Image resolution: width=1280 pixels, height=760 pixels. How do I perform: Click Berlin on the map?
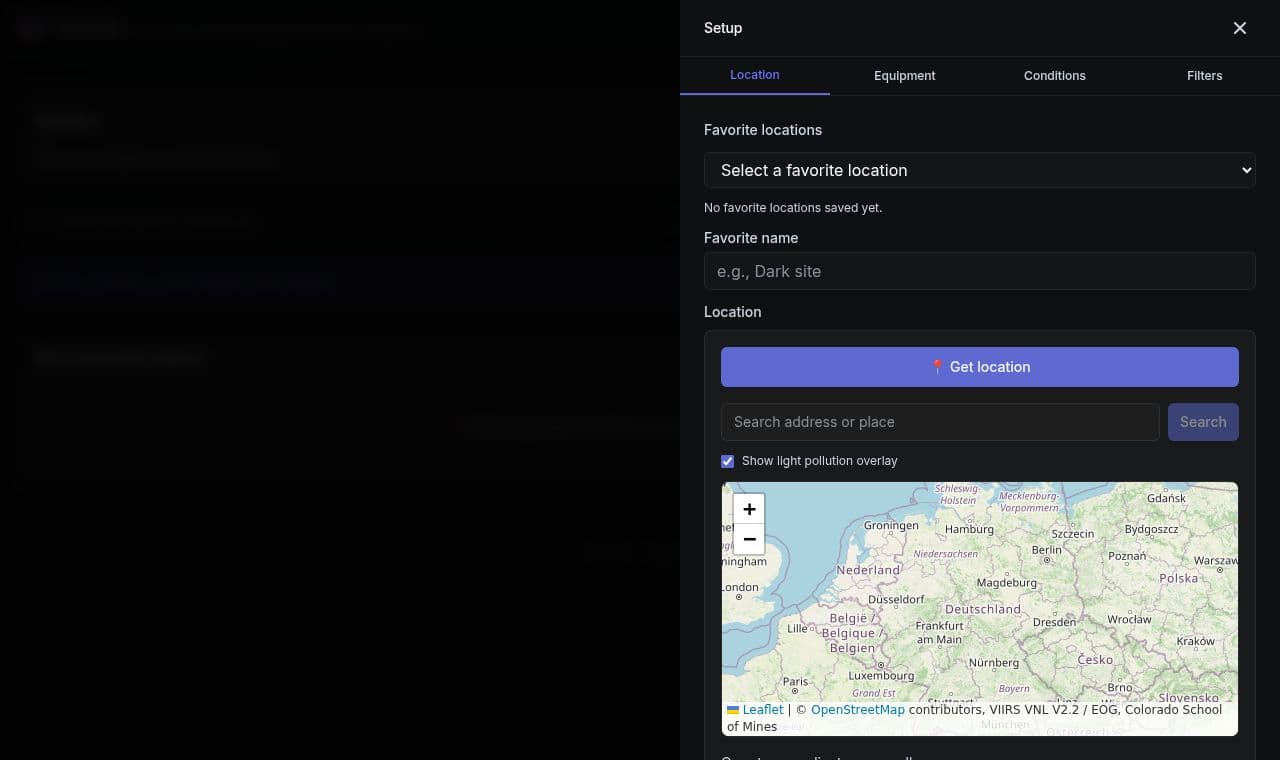[1047, 550]
